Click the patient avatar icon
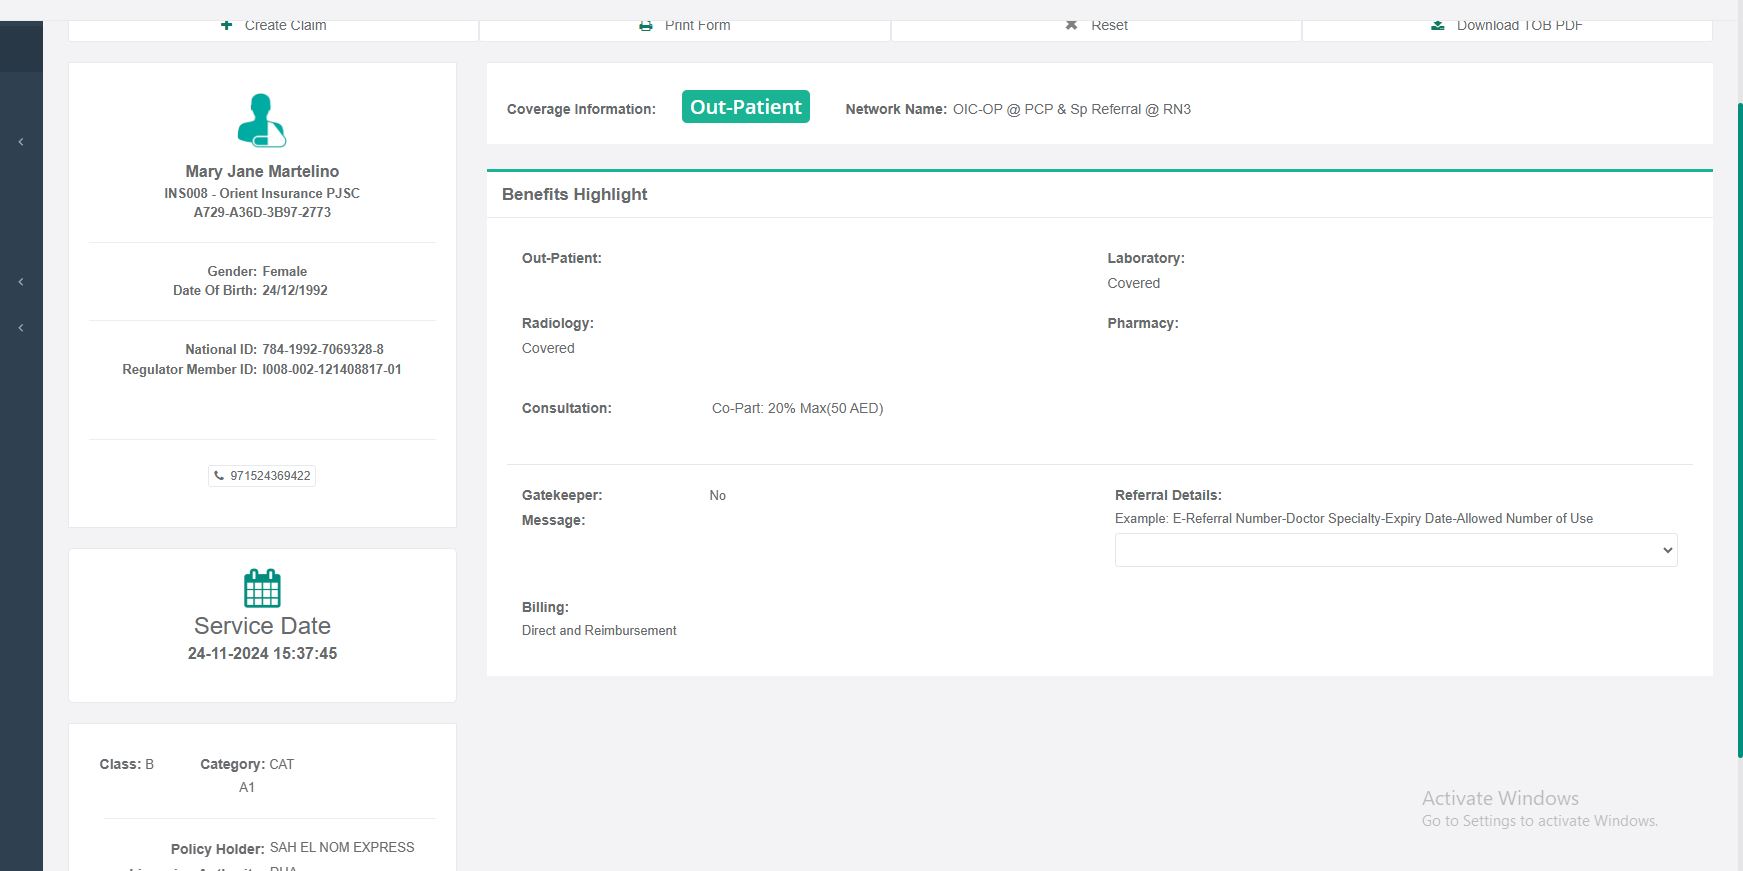 pyautogui.click(x=262, y=120)
